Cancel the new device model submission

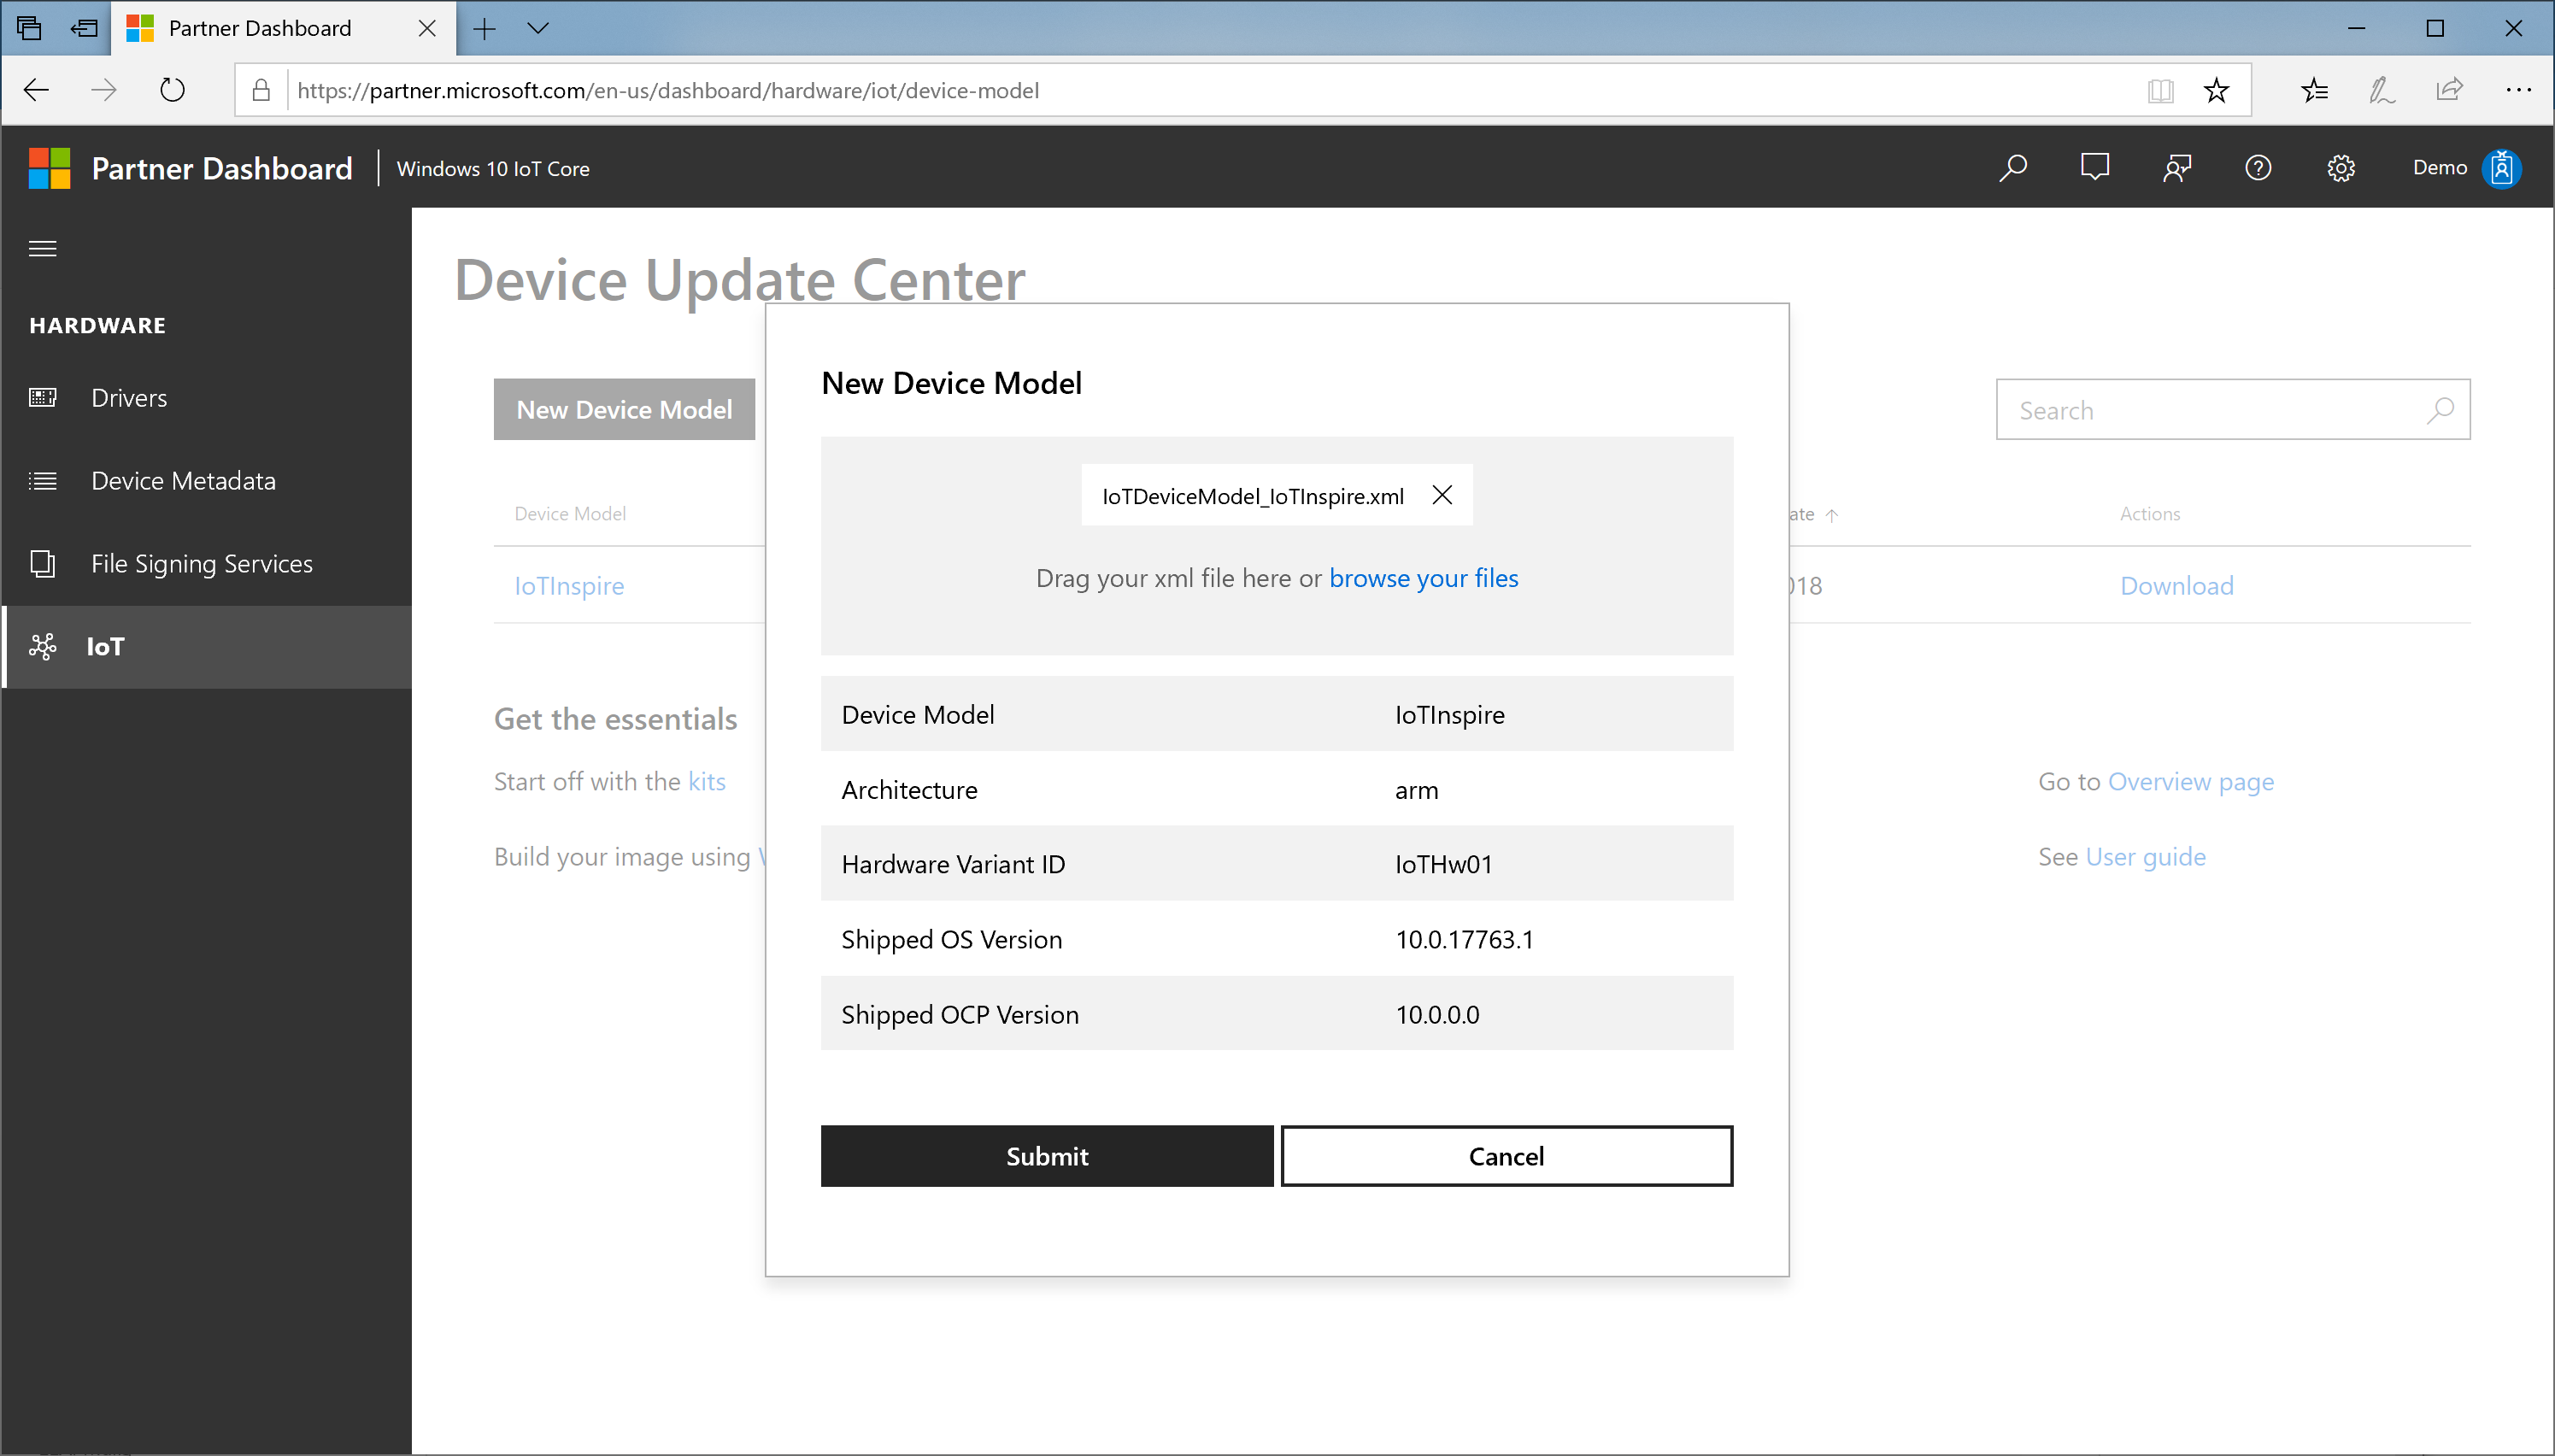pyautogui.click(x=1506, y=1154)
